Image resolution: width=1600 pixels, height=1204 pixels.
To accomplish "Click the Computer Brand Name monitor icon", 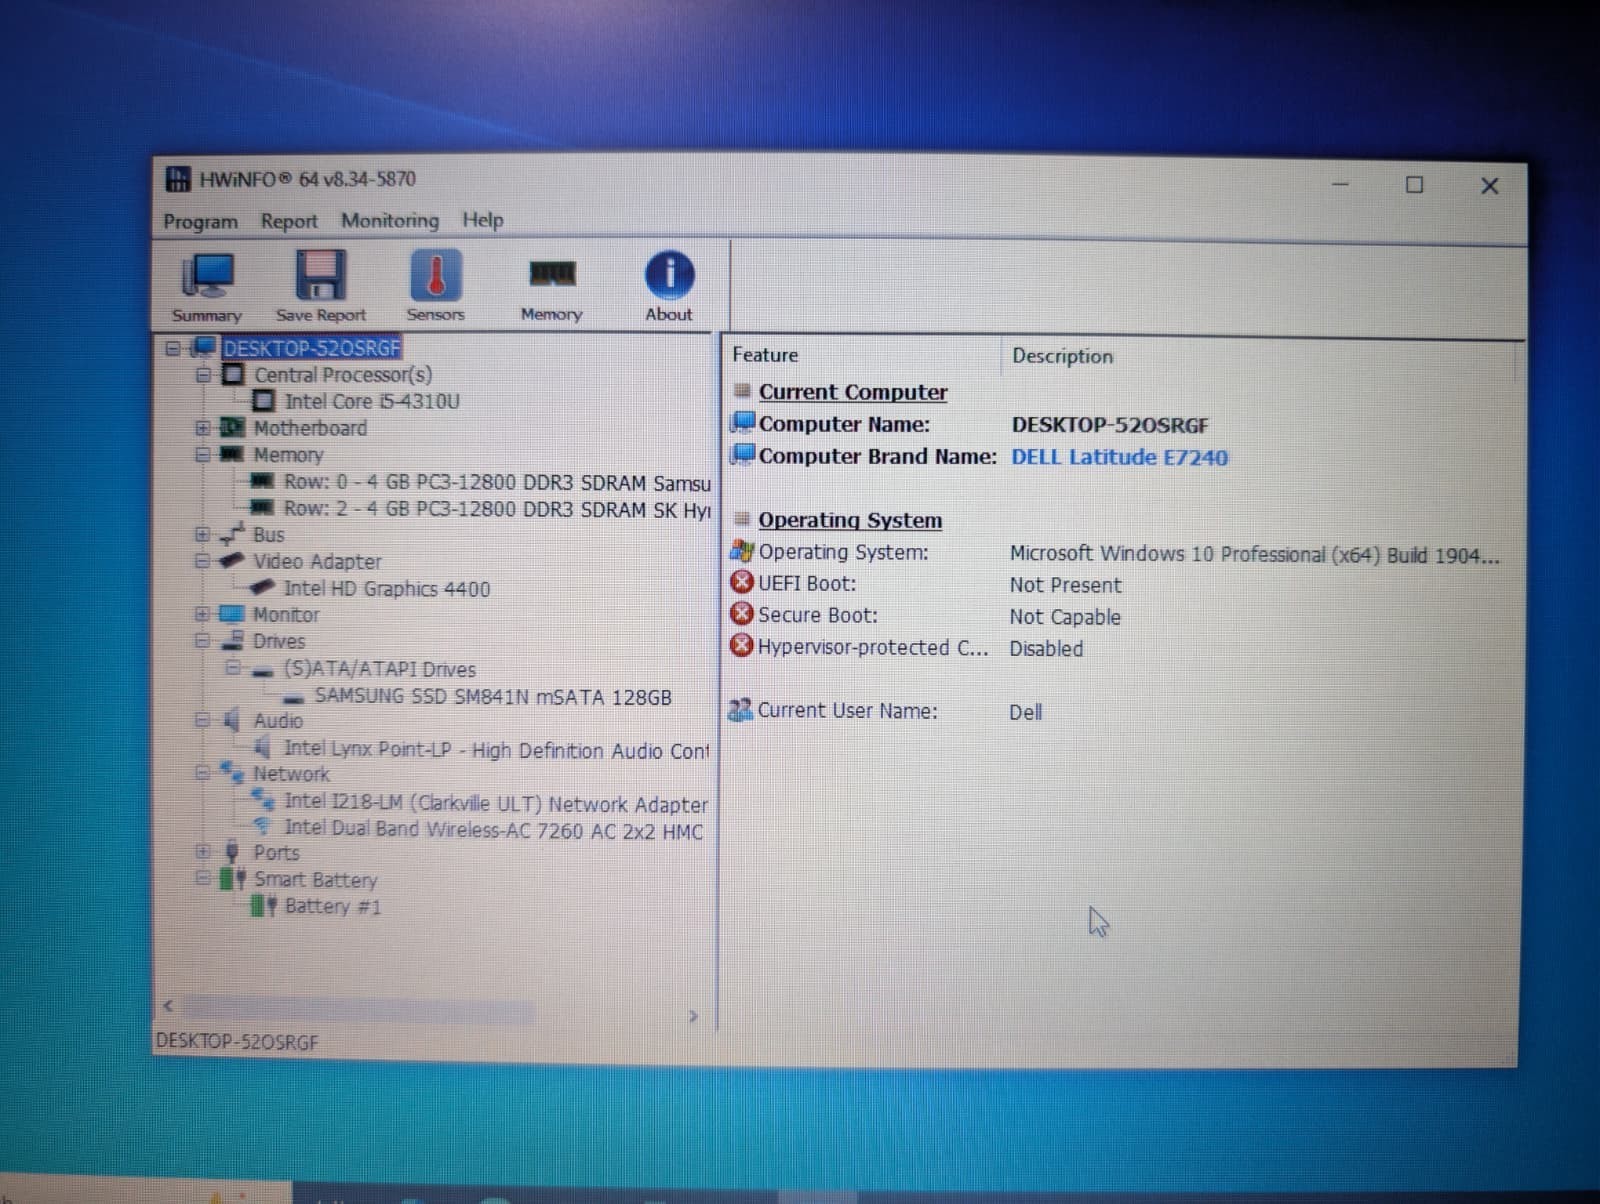I will 742,454.
